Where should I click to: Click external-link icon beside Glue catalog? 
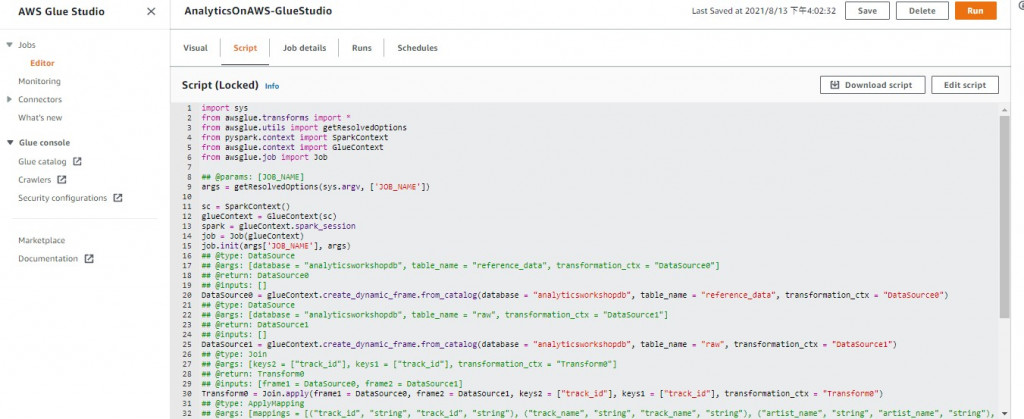pos(77,161)
